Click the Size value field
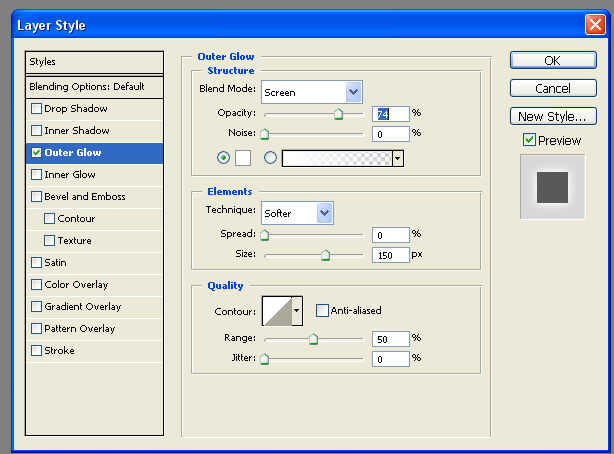 pyautogui.click(x=390, y=255)
